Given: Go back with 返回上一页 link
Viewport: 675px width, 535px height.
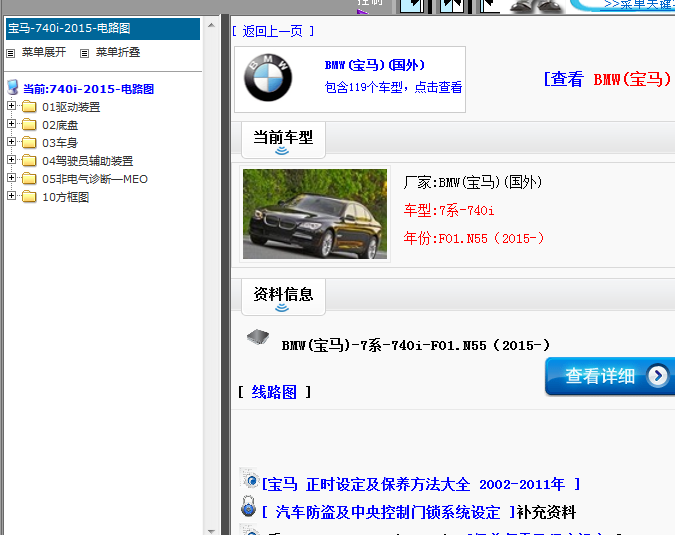Looking at the screenshot, I should [x=273, y=31].
